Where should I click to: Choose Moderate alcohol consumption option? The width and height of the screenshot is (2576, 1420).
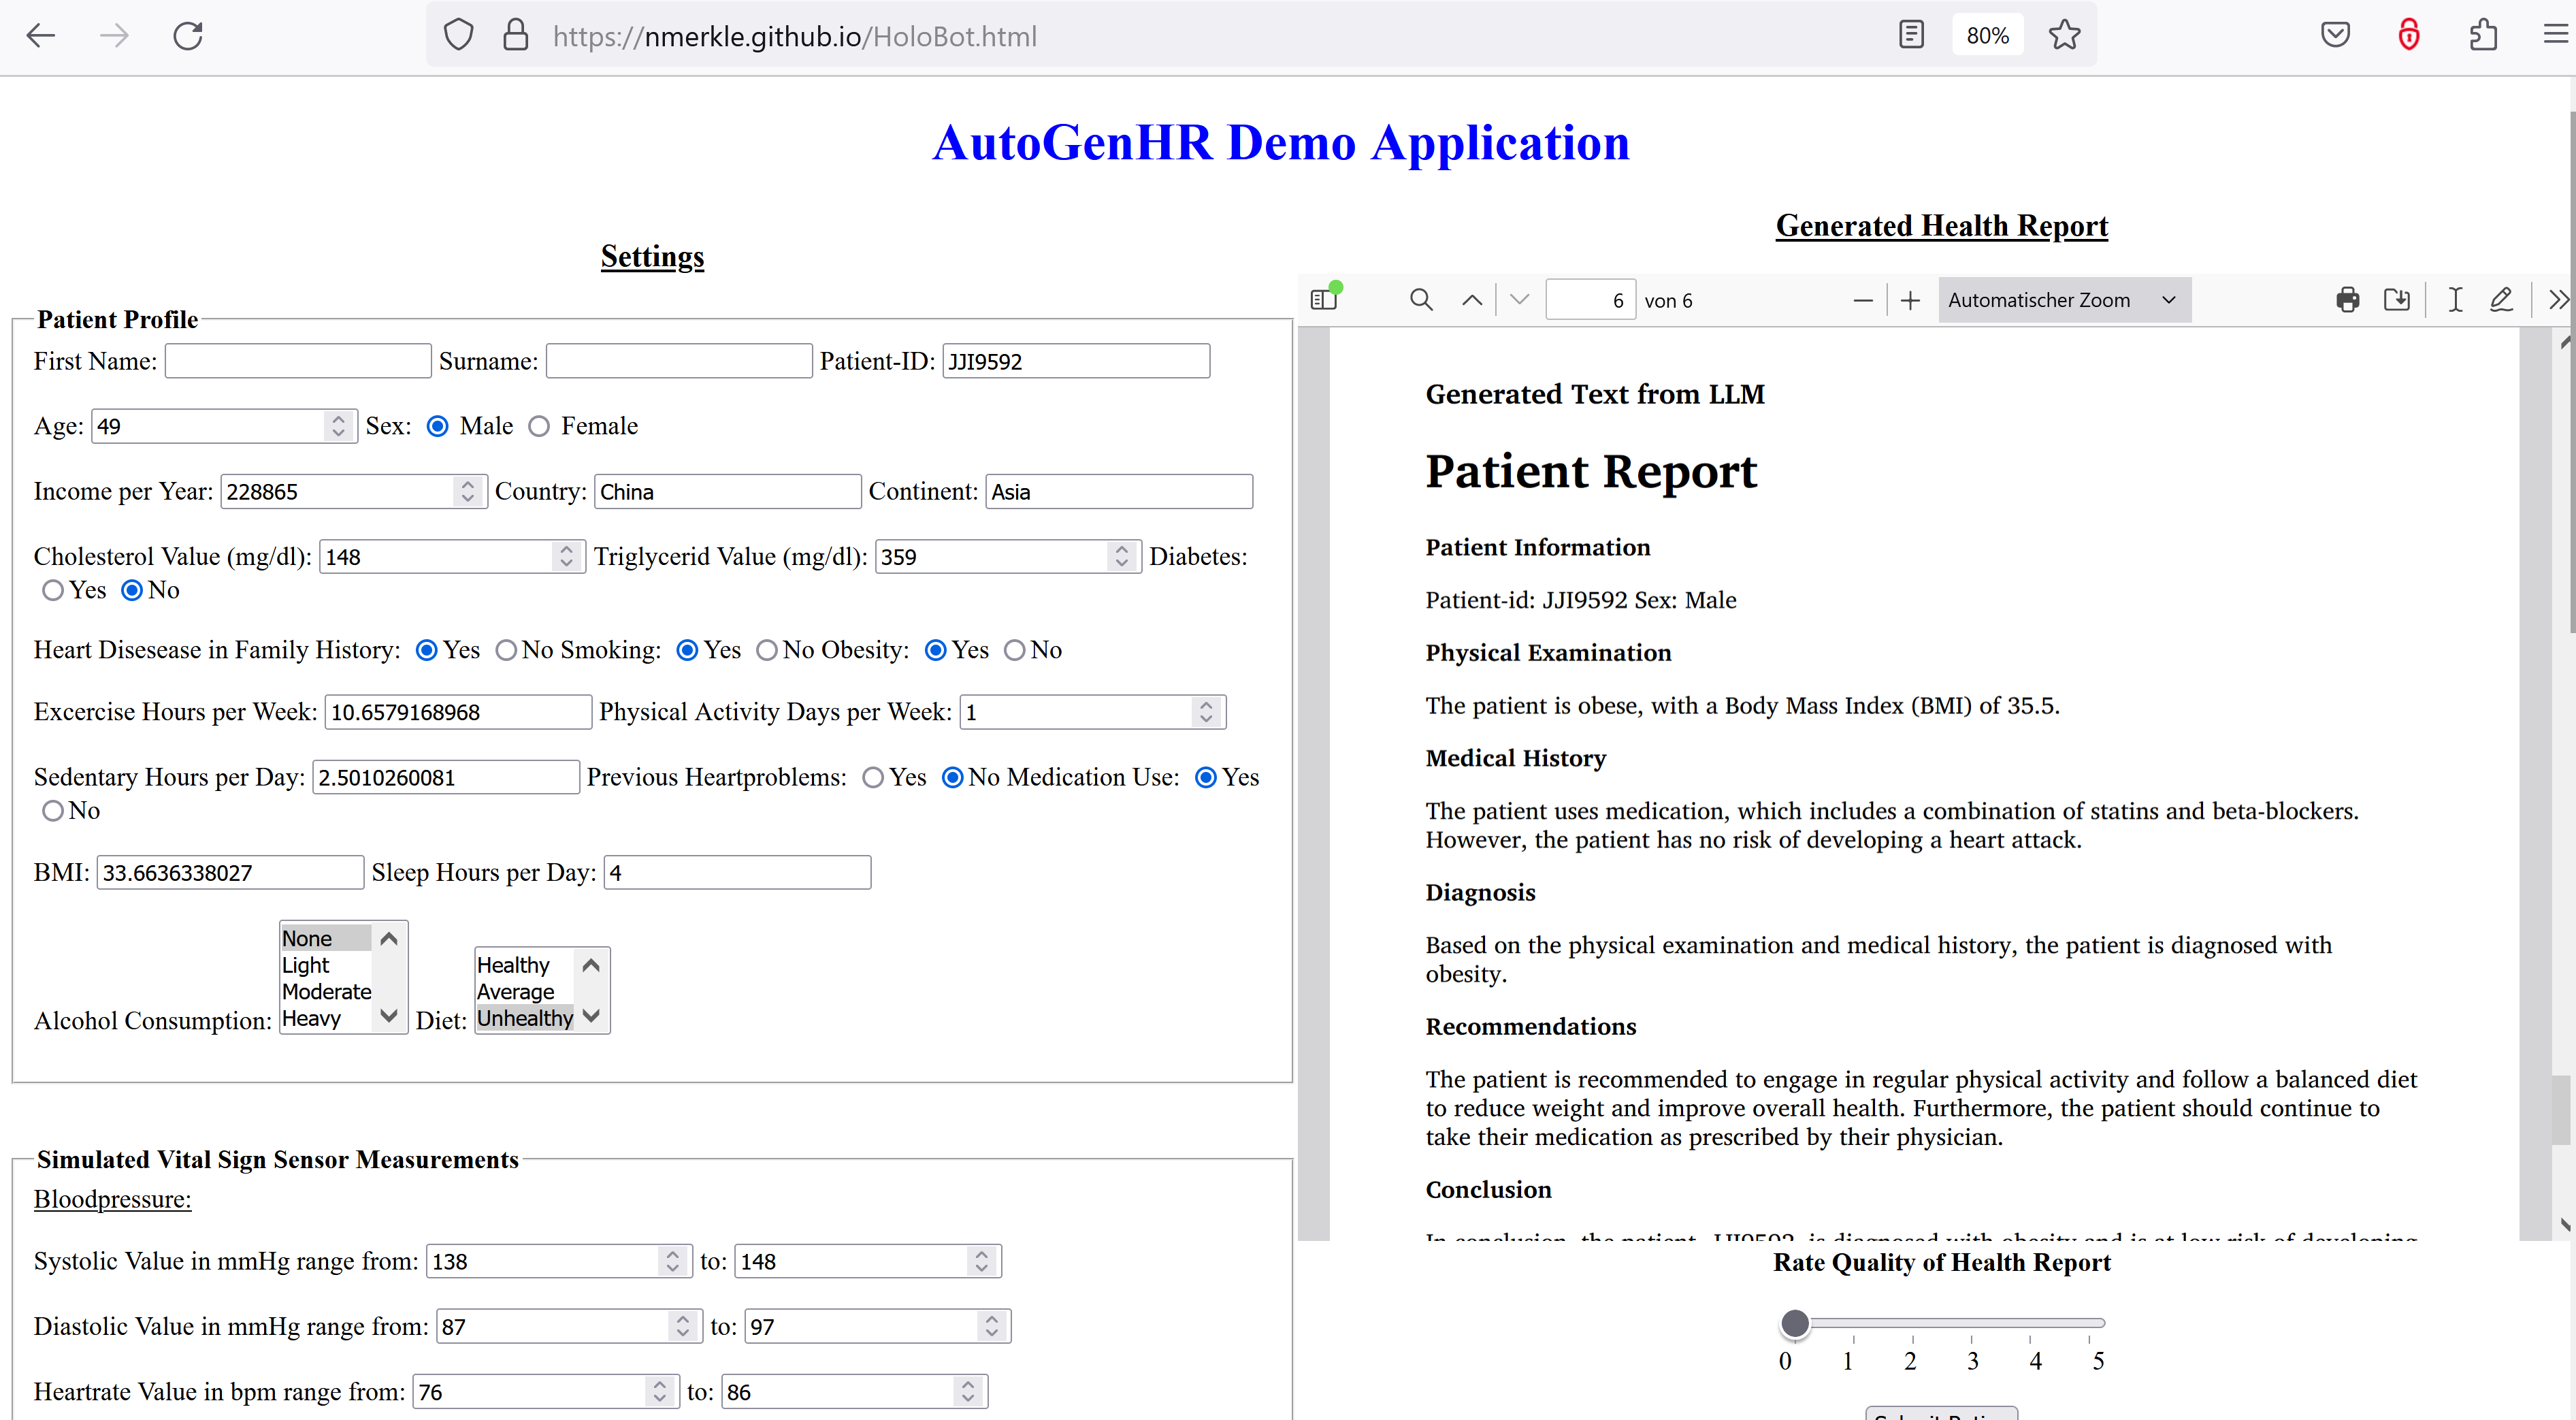pos(326,992)
